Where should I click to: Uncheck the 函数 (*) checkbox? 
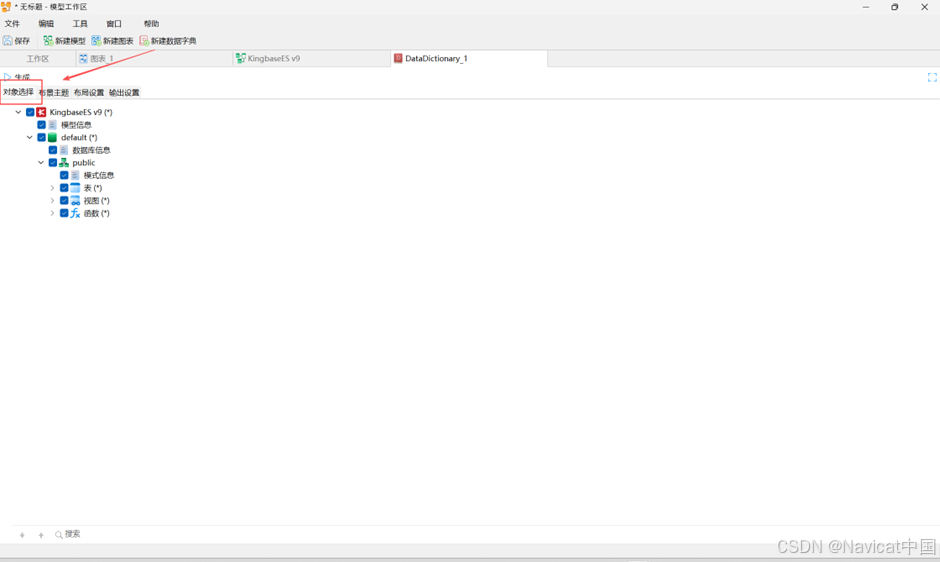(x=64, y=213)
